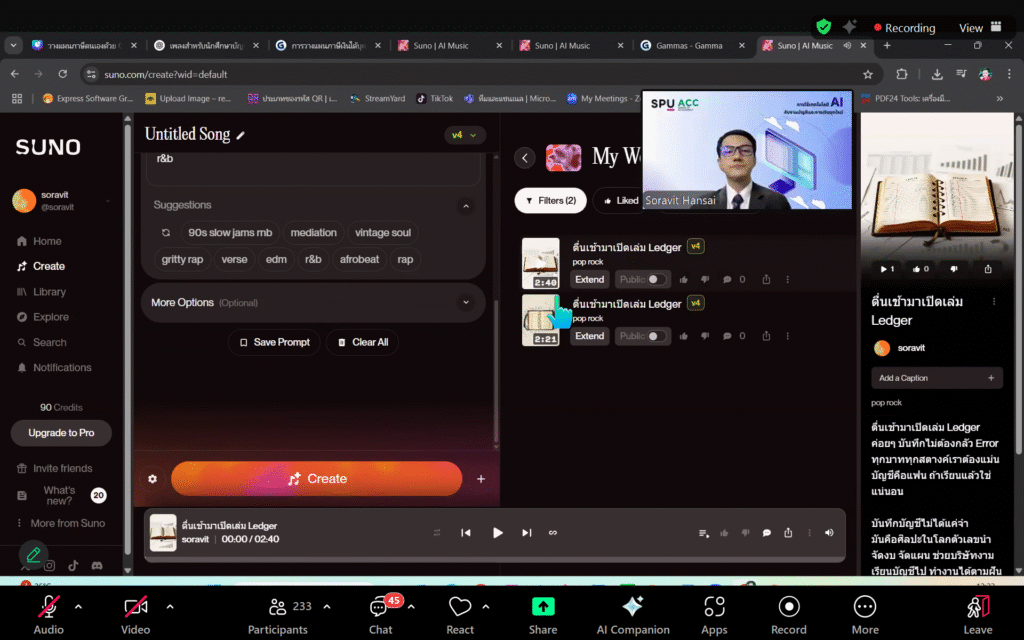1024x640 pixels.
Task: Open Suno's Discord link icon
Action: click(x=97, y=566)
